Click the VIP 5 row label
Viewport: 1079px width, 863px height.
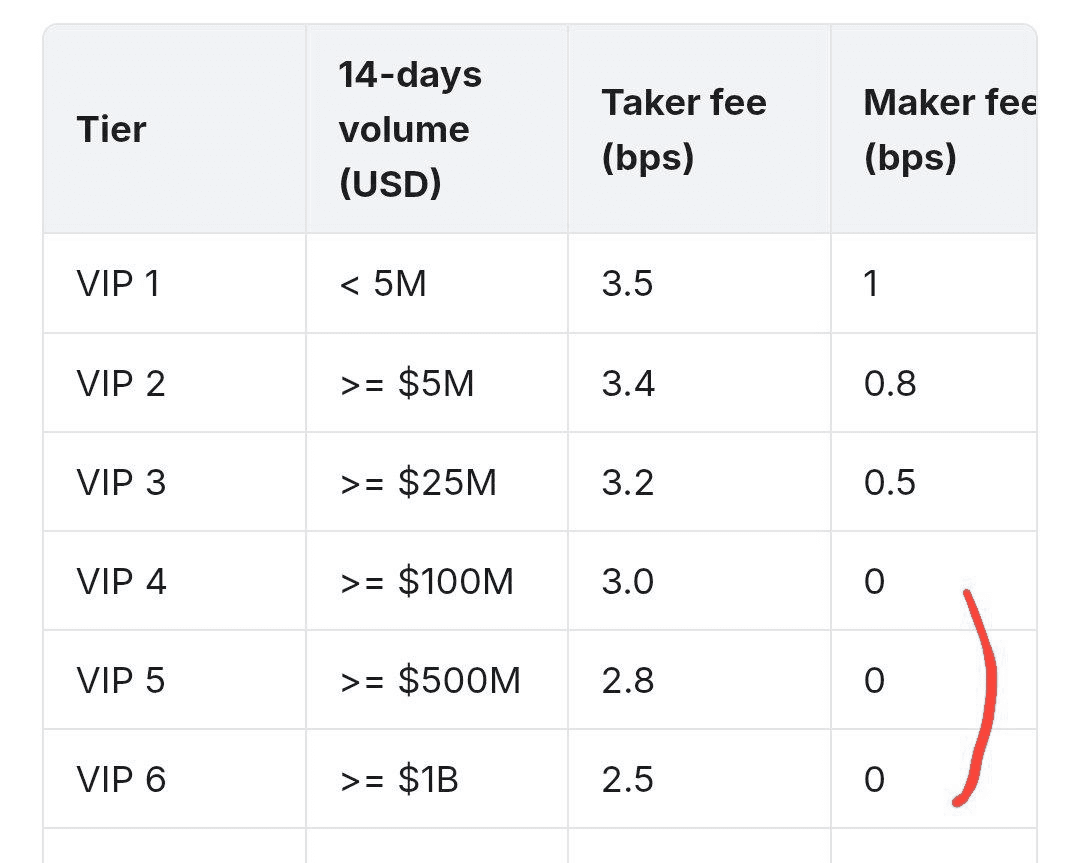click(x=120, y=680)
